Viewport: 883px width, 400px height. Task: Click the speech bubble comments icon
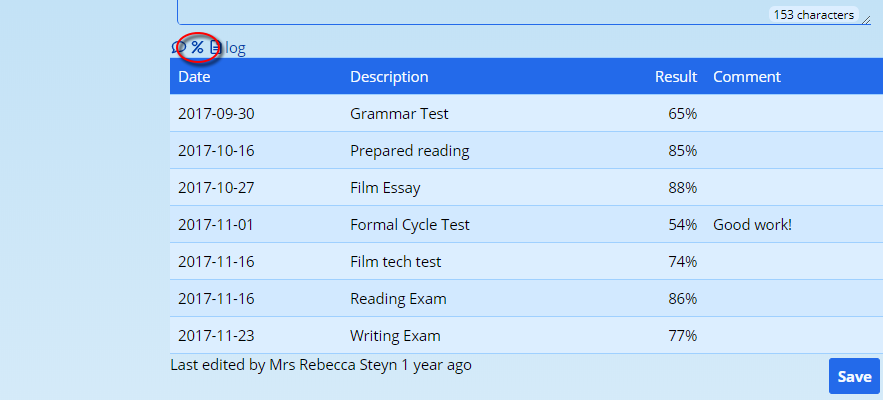tap(179, 47)
